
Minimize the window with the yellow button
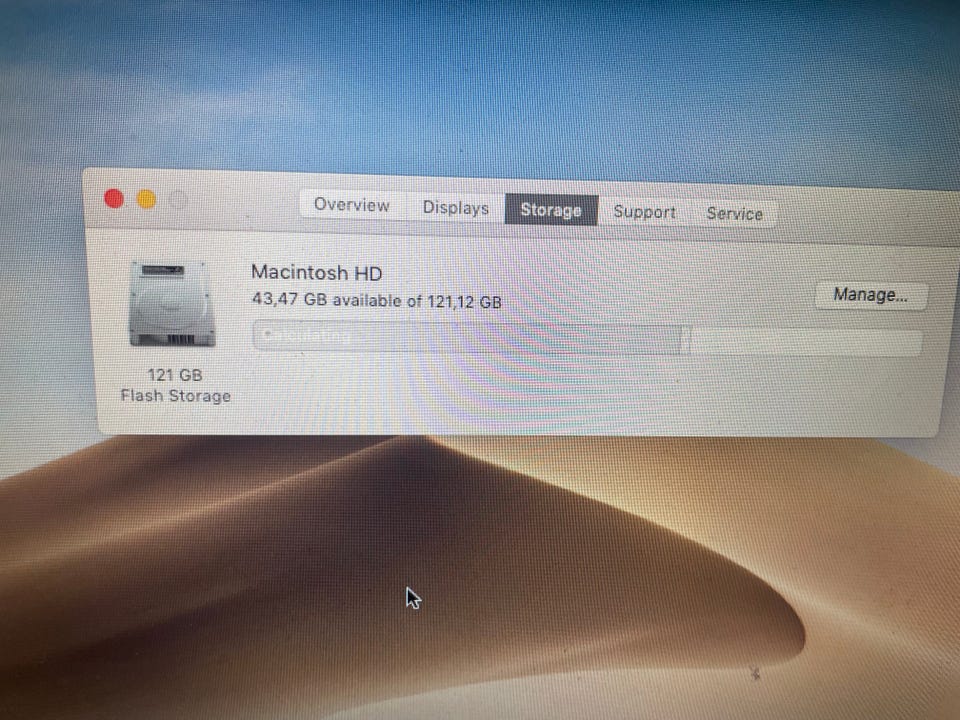[146, 199]
